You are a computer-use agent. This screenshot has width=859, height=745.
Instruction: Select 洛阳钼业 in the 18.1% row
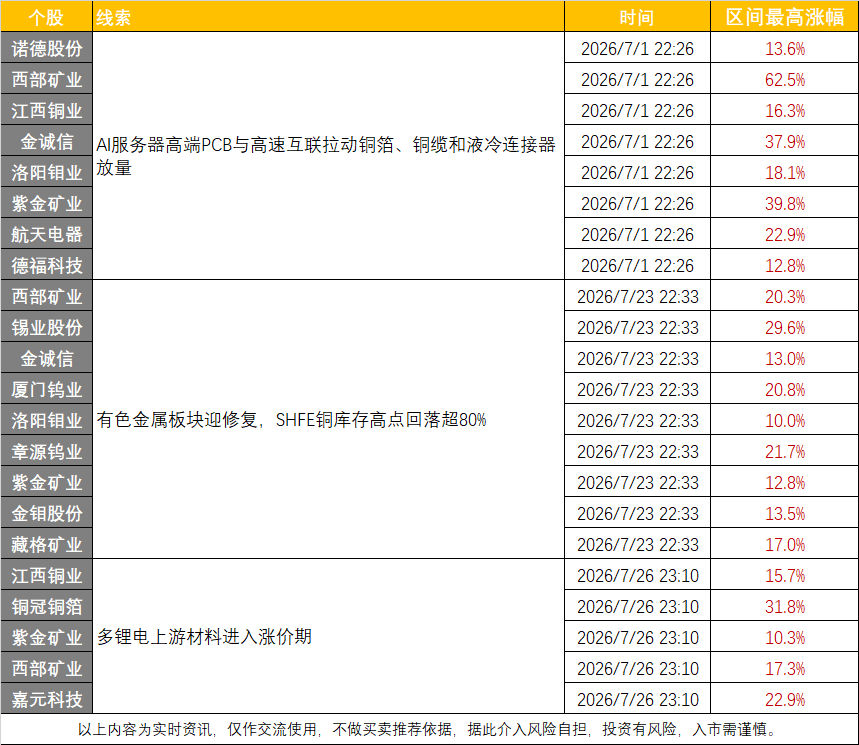click(x=47, y=172)
